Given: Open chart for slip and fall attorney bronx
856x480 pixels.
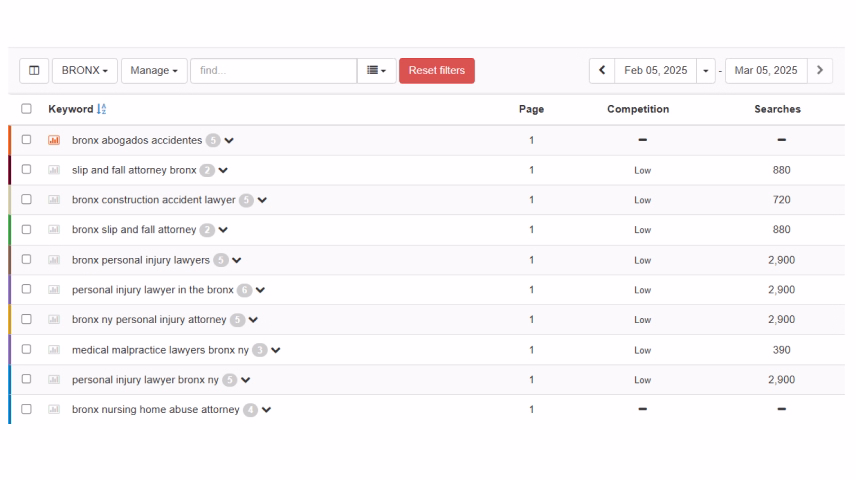Looking at the screenshot, I should click(x=54, y=170).
